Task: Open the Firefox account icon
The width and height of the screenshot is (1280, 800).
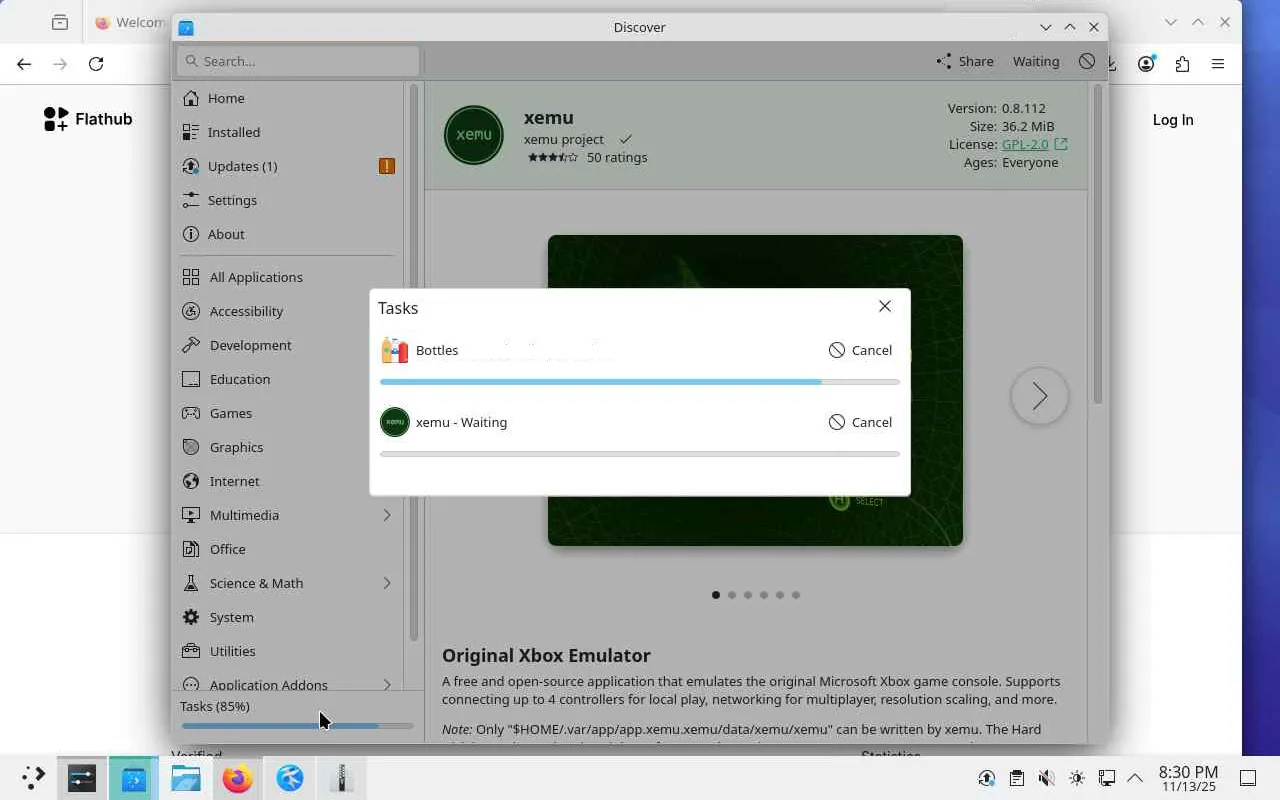Action: coord(1146,64)
